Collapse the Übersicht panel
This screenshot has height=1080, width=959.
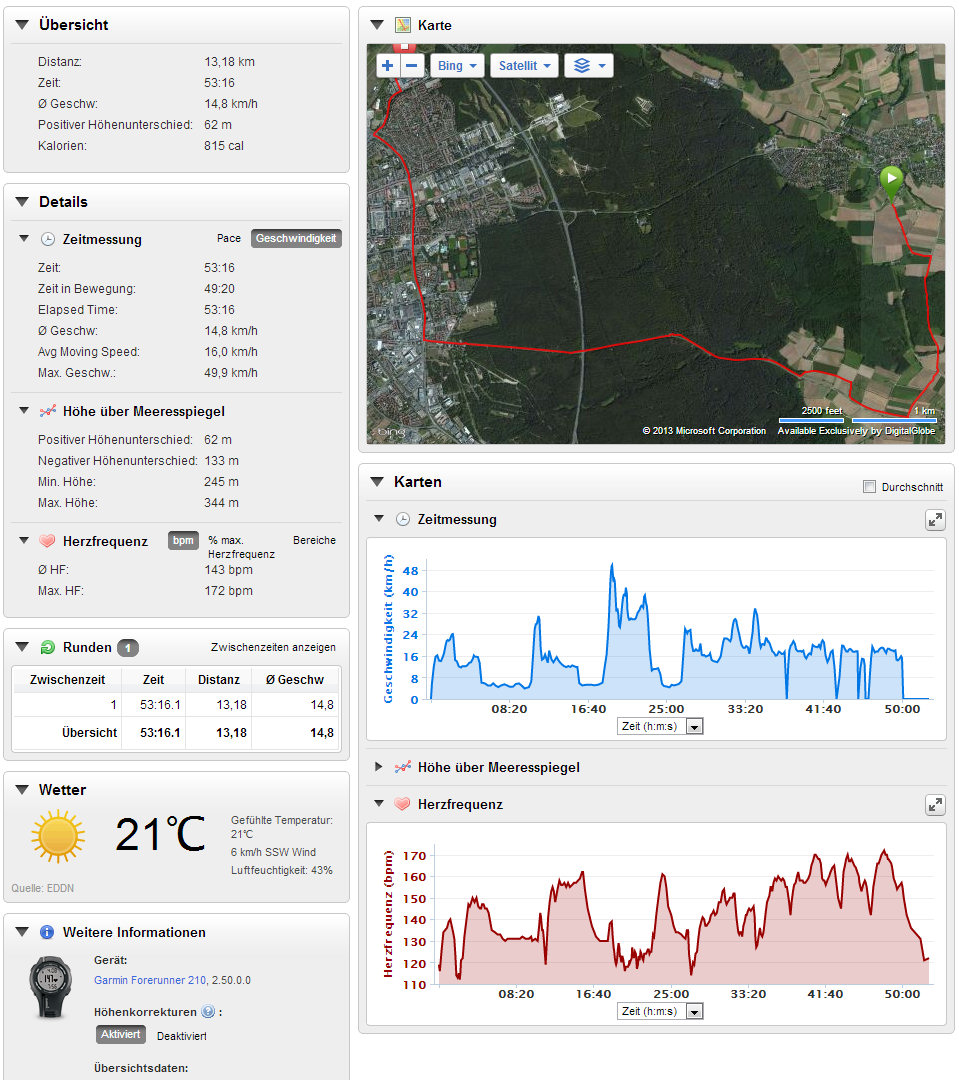click(22, 24)
